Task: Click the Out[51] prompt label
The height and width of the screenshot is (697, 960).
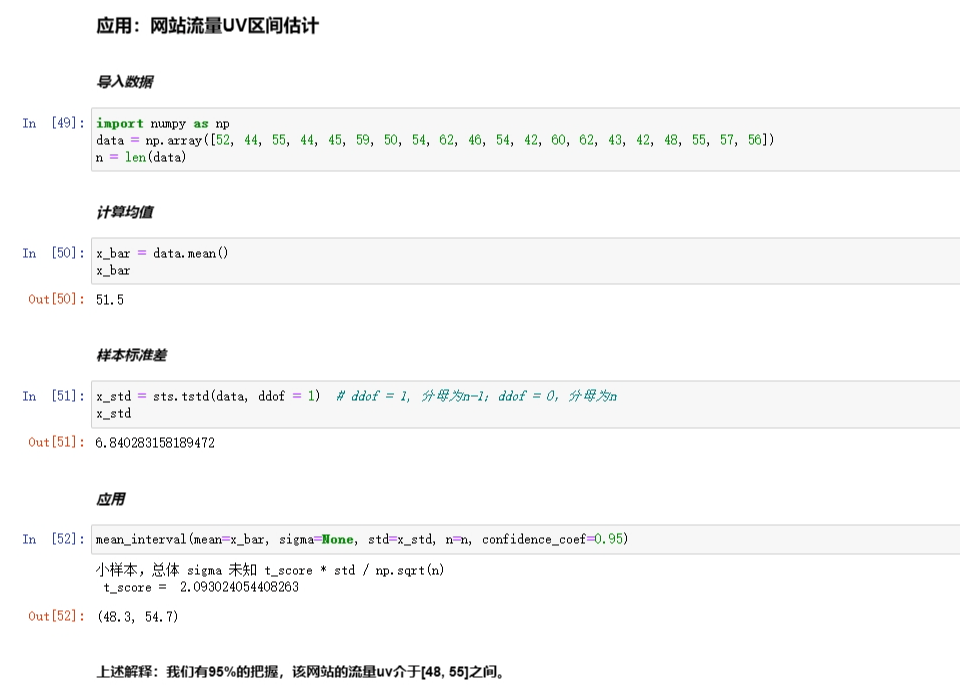Action: click(x=56, y=442)
